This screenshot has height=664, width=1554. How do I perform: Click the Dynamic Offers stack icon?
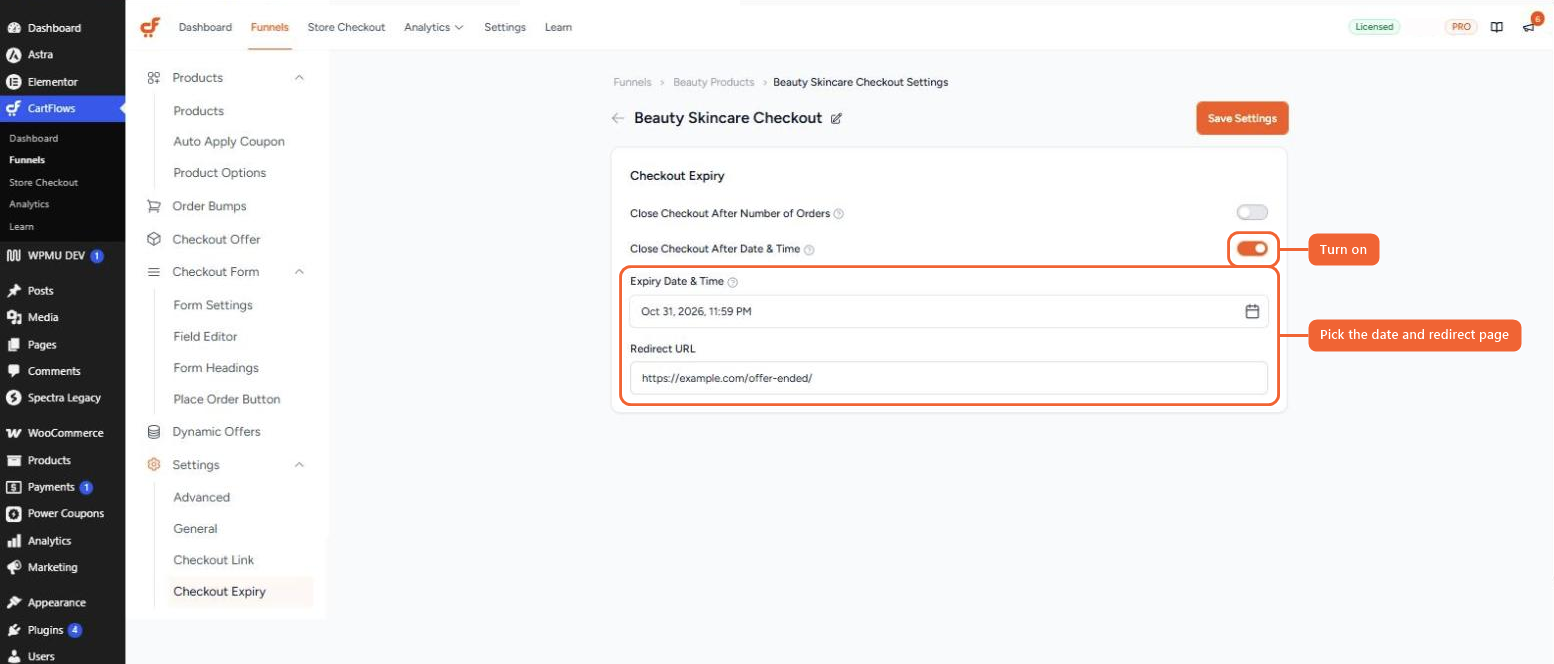click(154, 432)
